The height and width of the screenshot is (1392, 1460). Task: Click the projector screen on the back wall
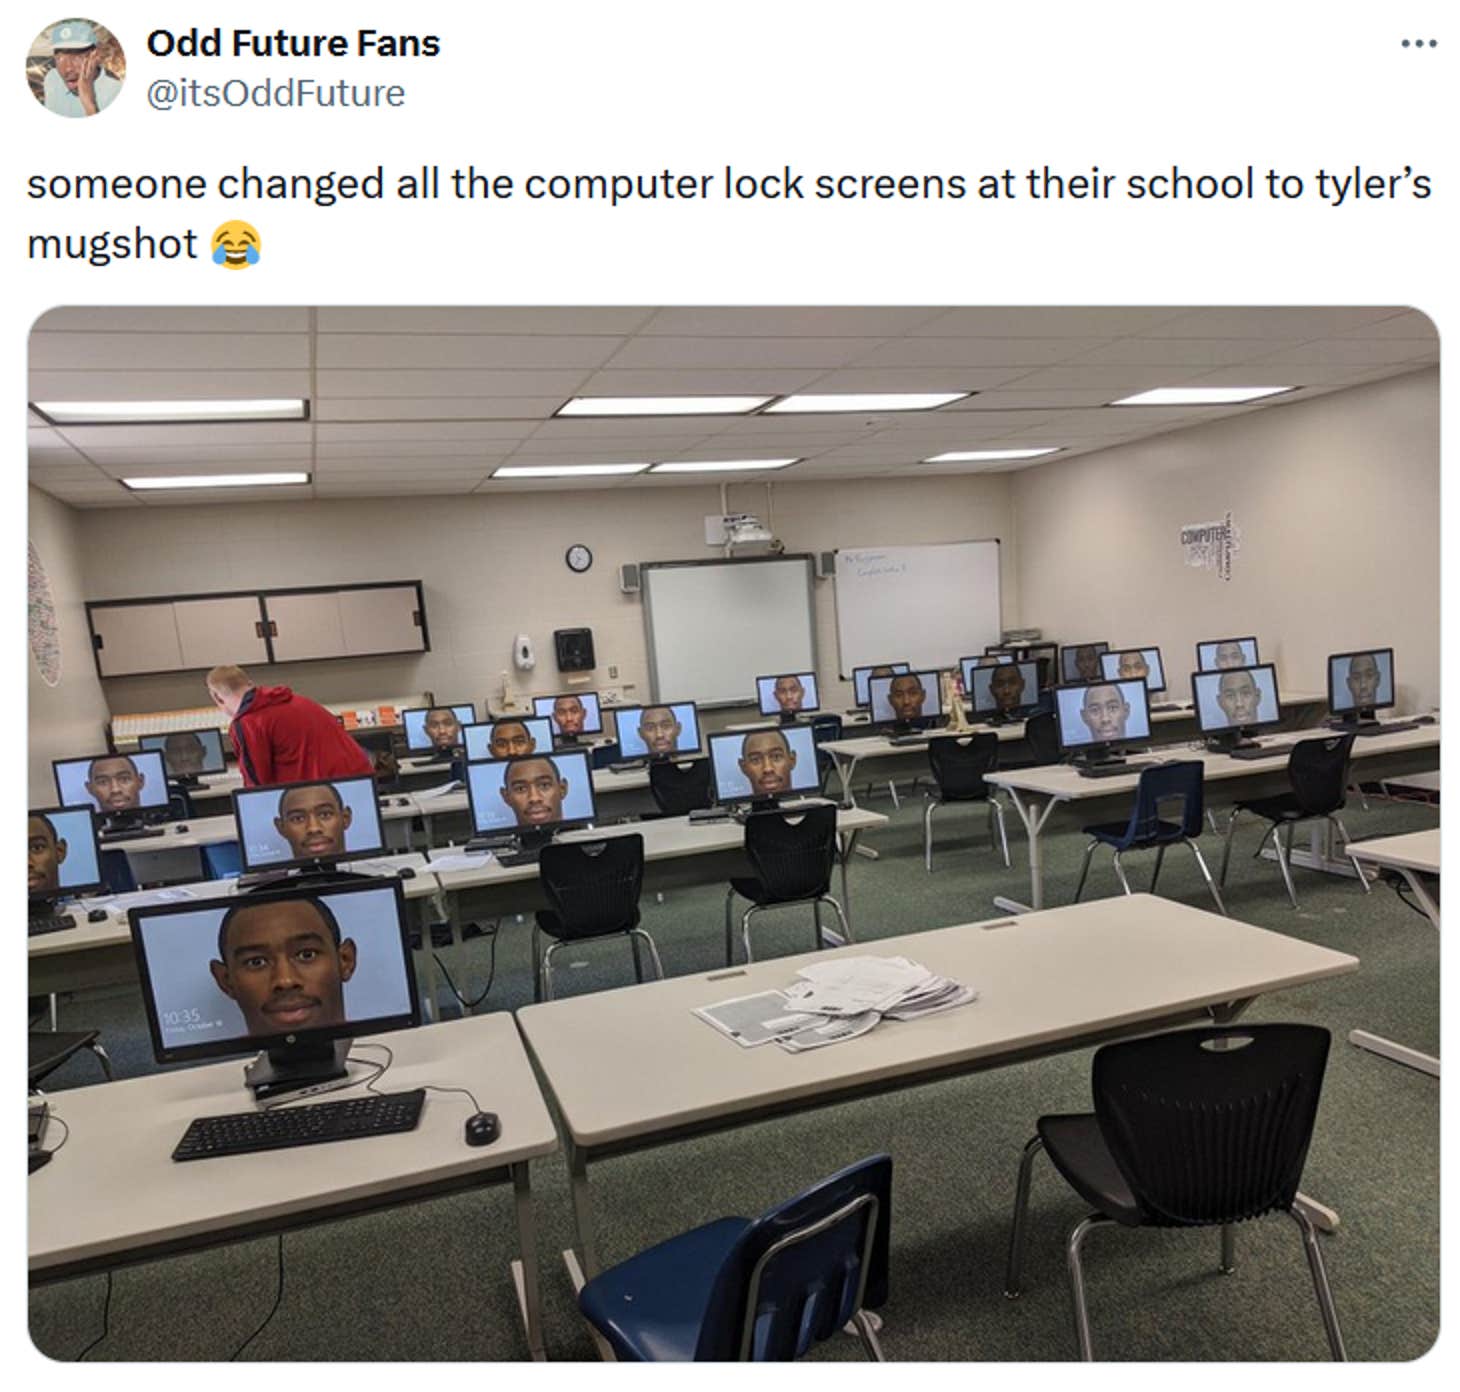pyautogui.click(x=728, y=630)
